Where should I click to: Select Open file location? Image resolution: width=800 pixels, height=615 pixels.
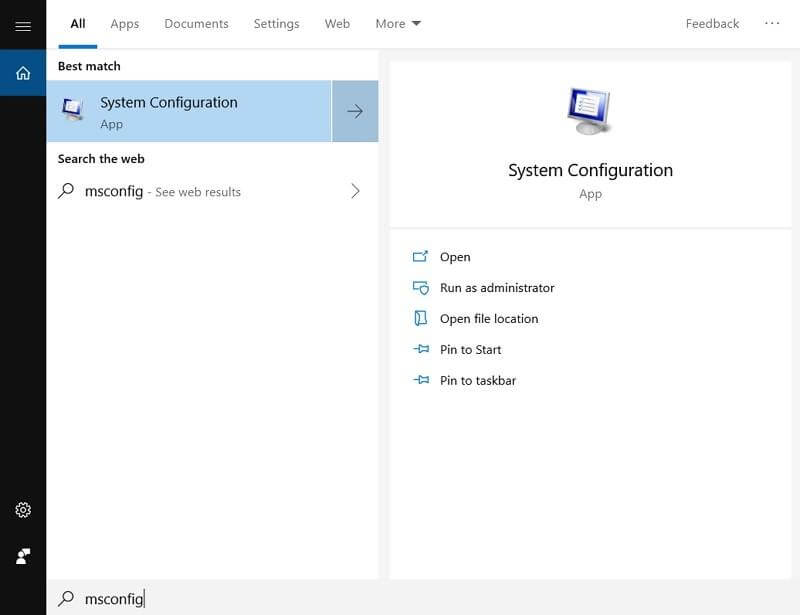(x=488, y=319)
